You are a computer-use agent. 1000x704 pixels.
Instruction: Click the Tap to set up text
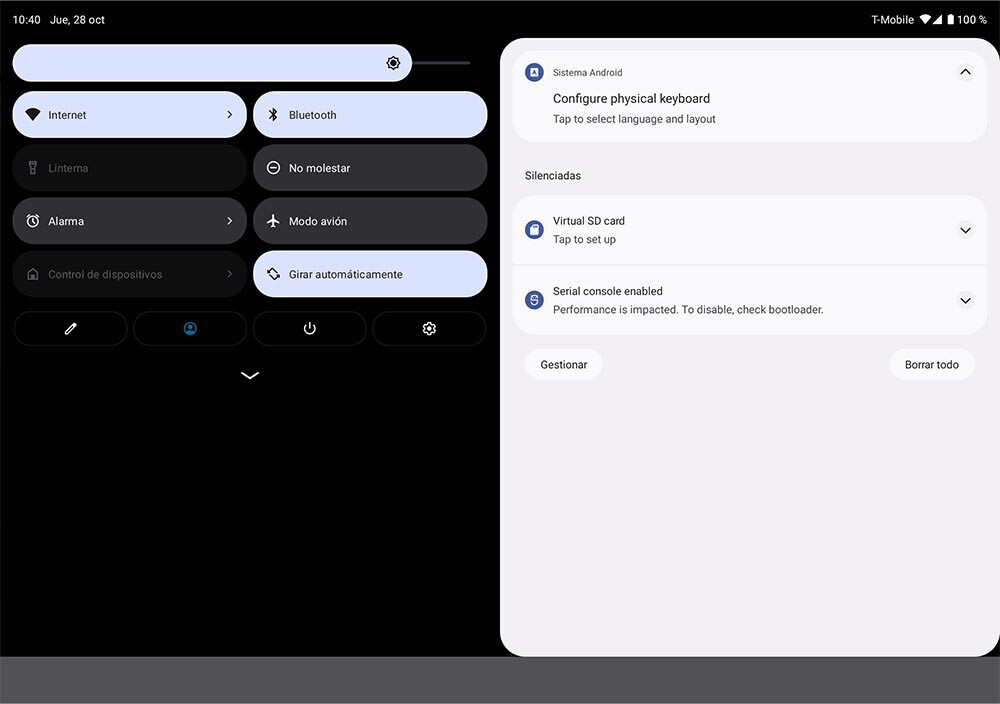[x=584, y=240]
